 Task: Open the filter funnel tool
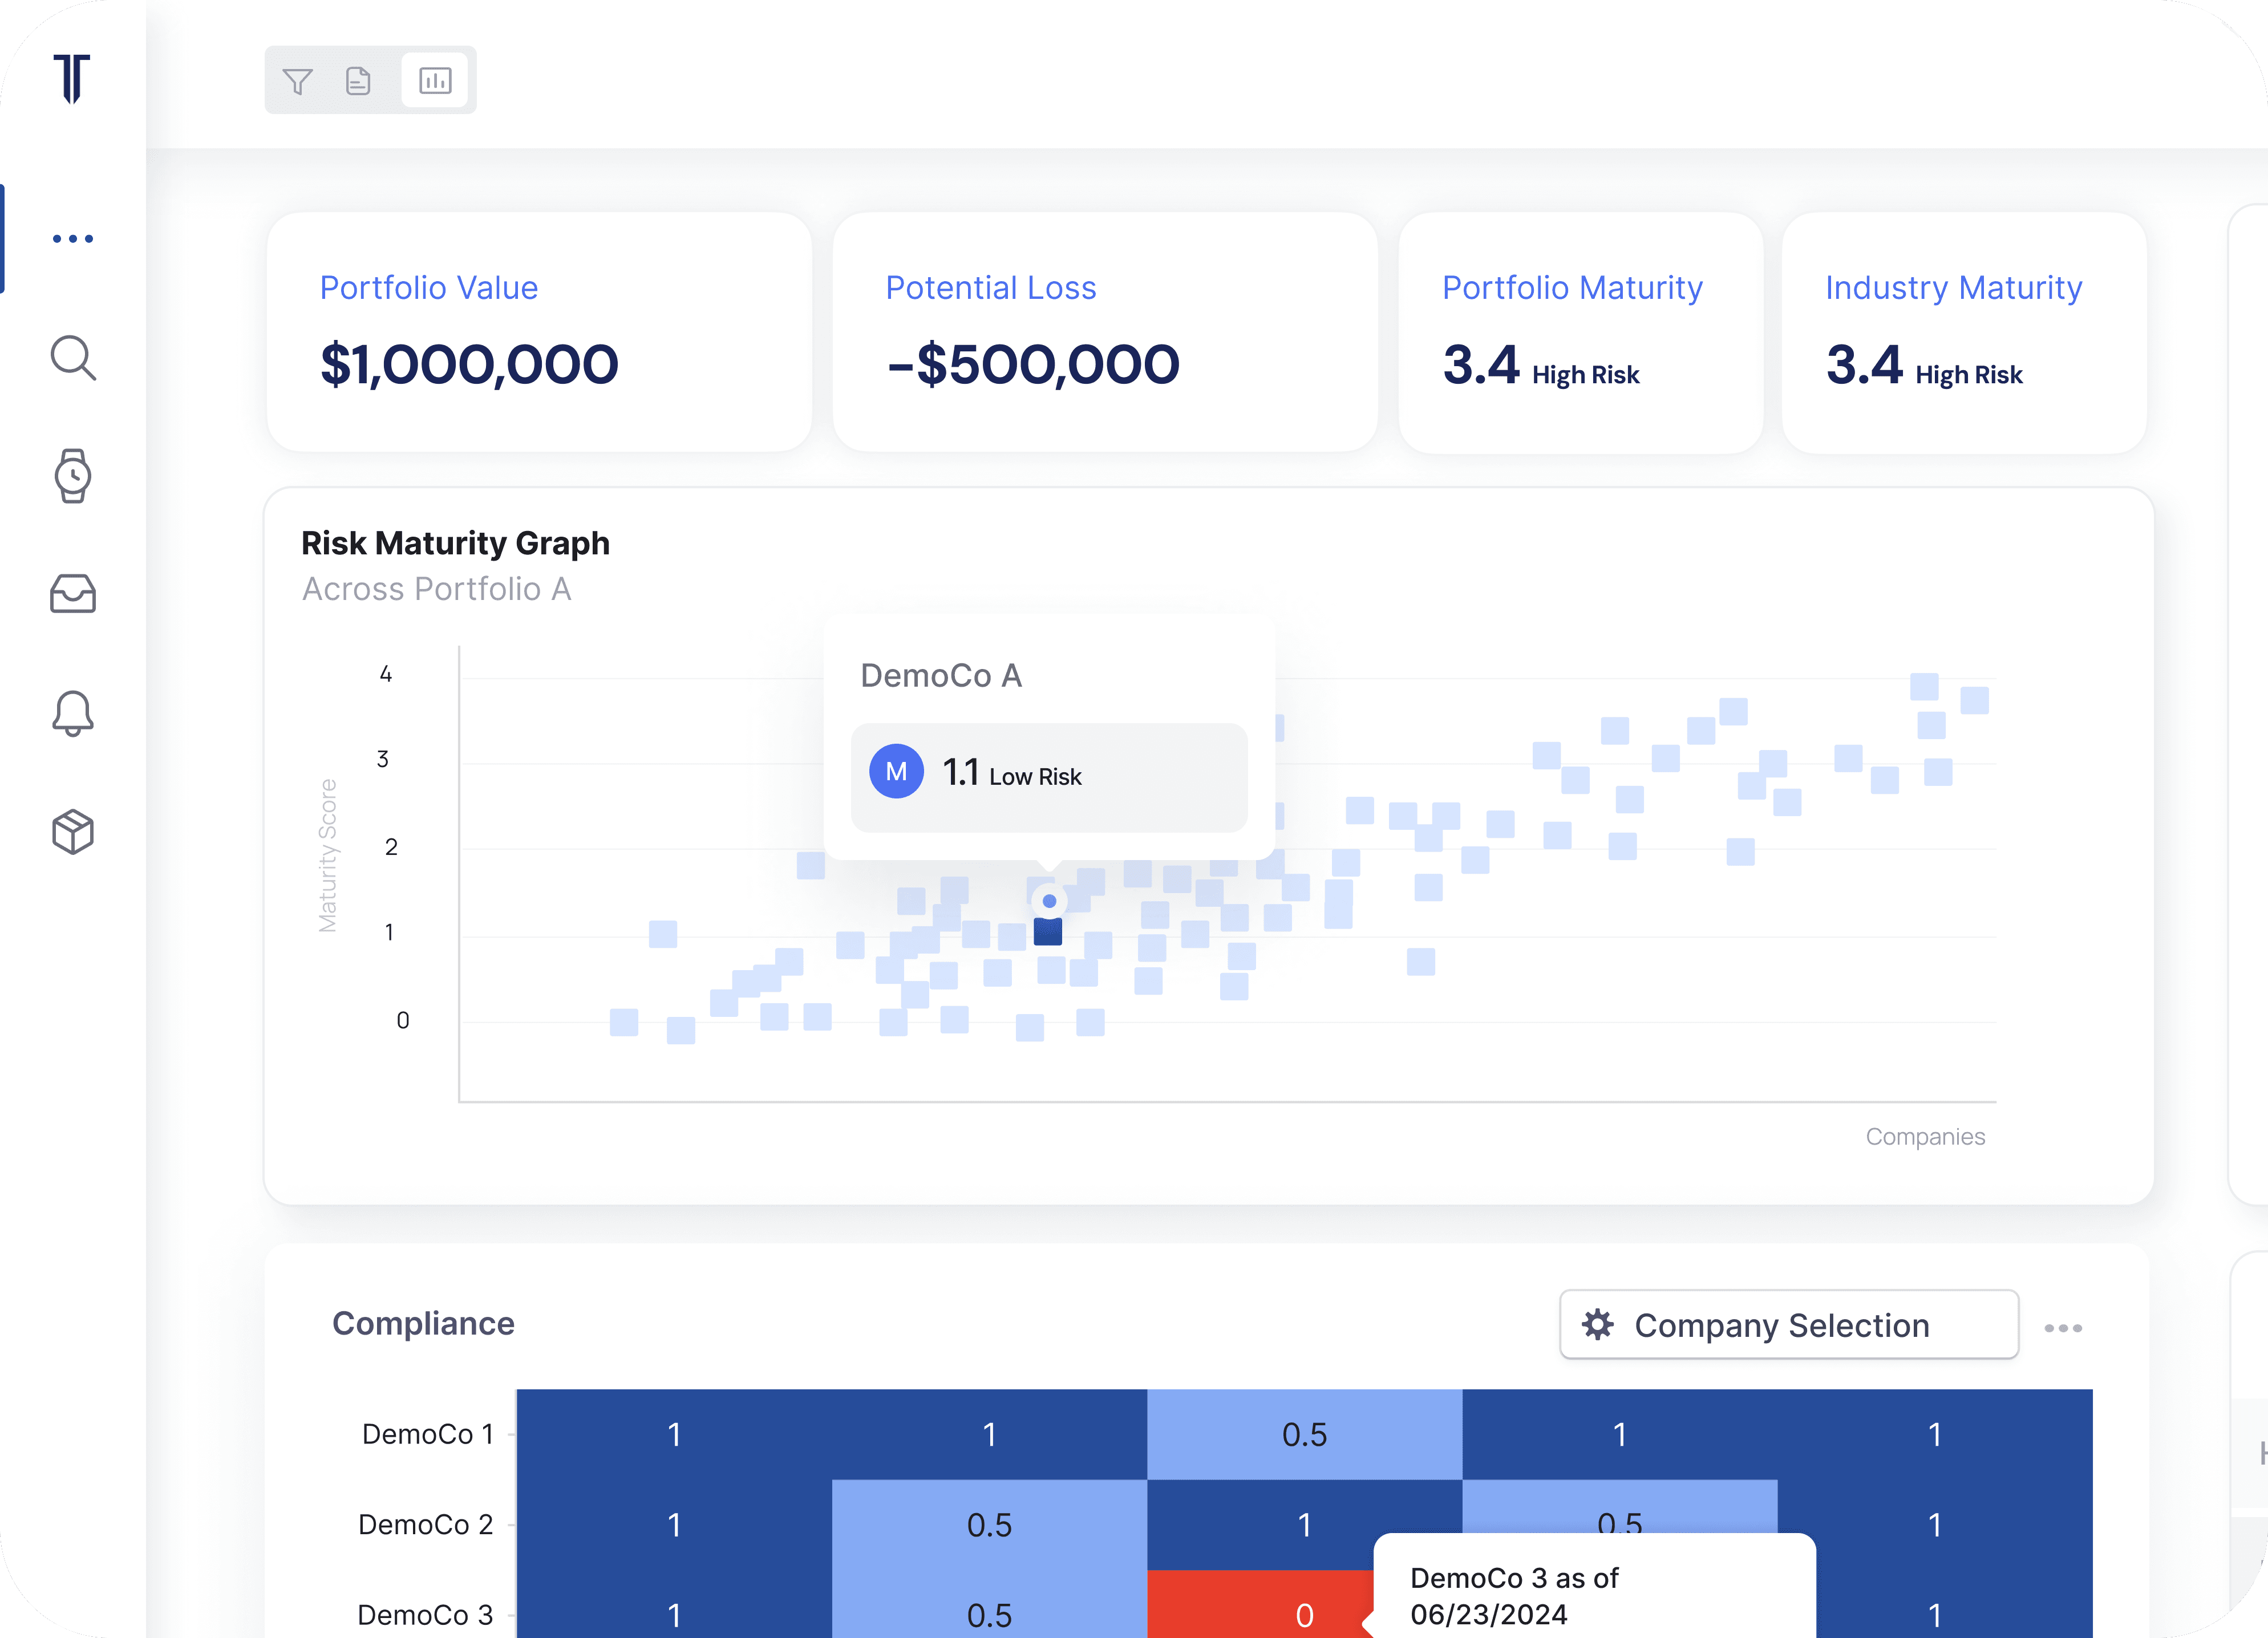click(x=298, y=81)
